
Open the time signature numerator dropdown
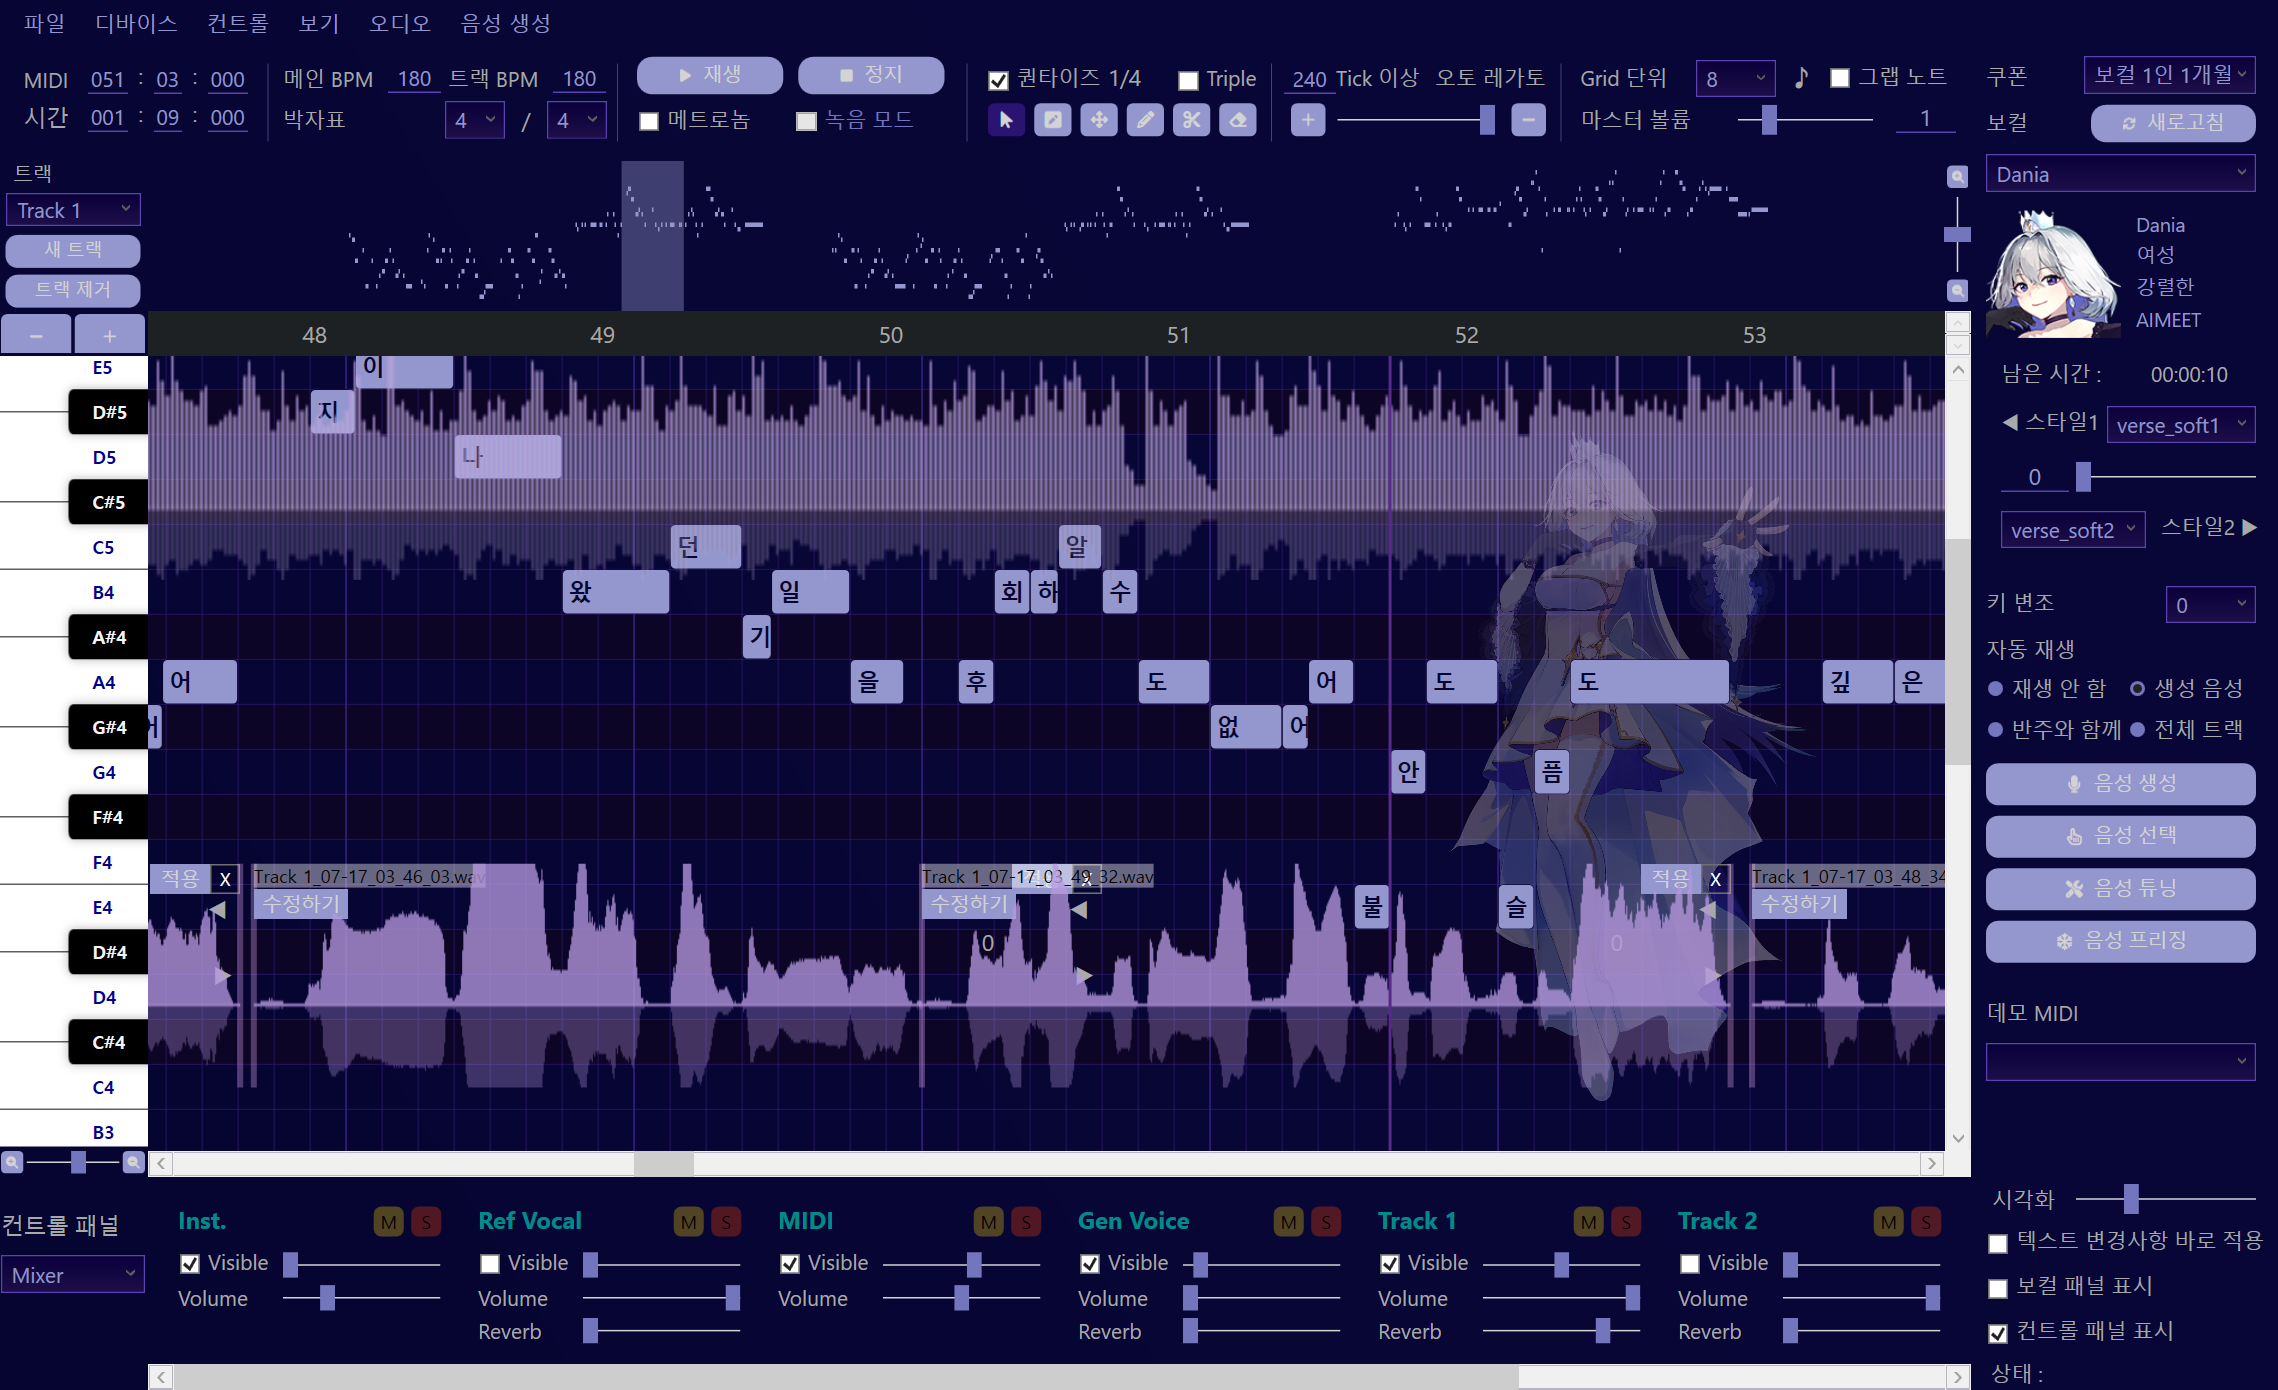point(475,120)
